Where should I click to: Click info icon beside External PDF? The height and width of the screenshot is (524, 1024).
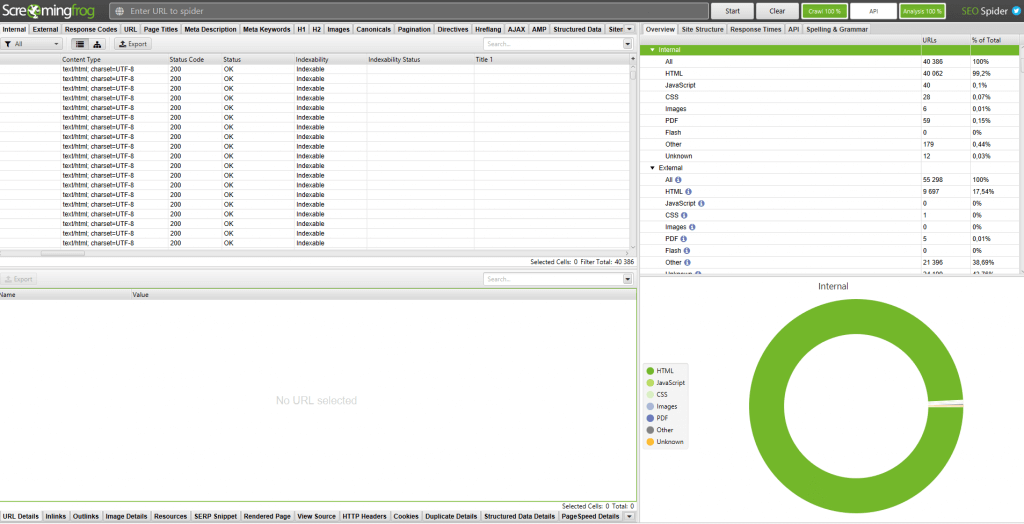(x=683, y=239)
